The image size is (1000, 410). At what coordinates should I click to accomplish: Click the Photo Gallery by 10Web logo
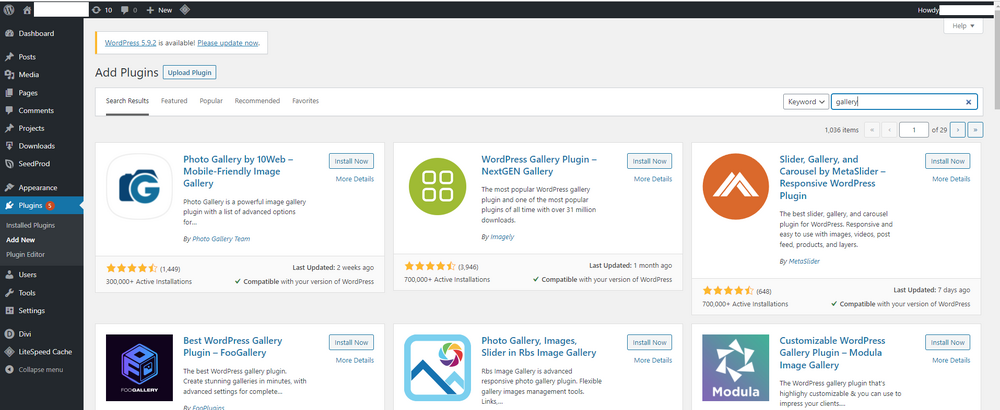(139, 186)
